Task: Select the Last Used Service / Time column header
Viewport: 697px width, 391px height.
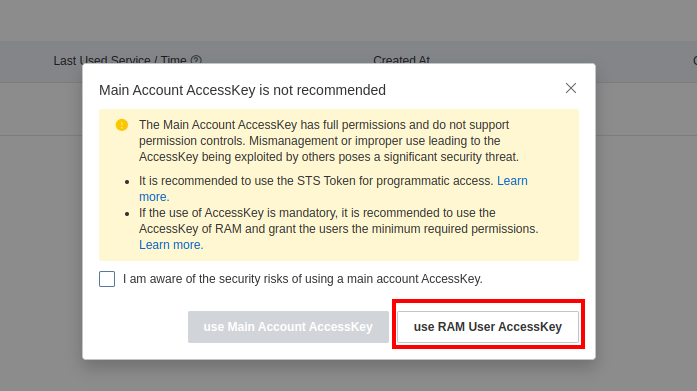Action: 120,60
